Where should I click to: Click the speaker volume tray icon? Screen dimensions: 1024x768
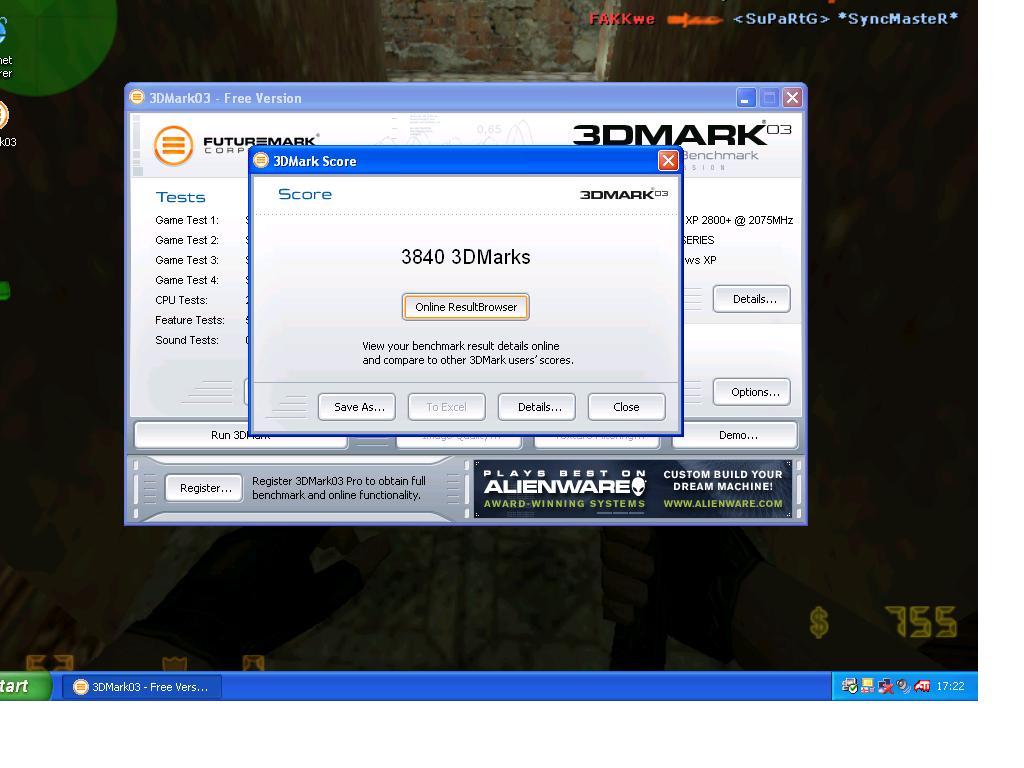pos(903,686)
